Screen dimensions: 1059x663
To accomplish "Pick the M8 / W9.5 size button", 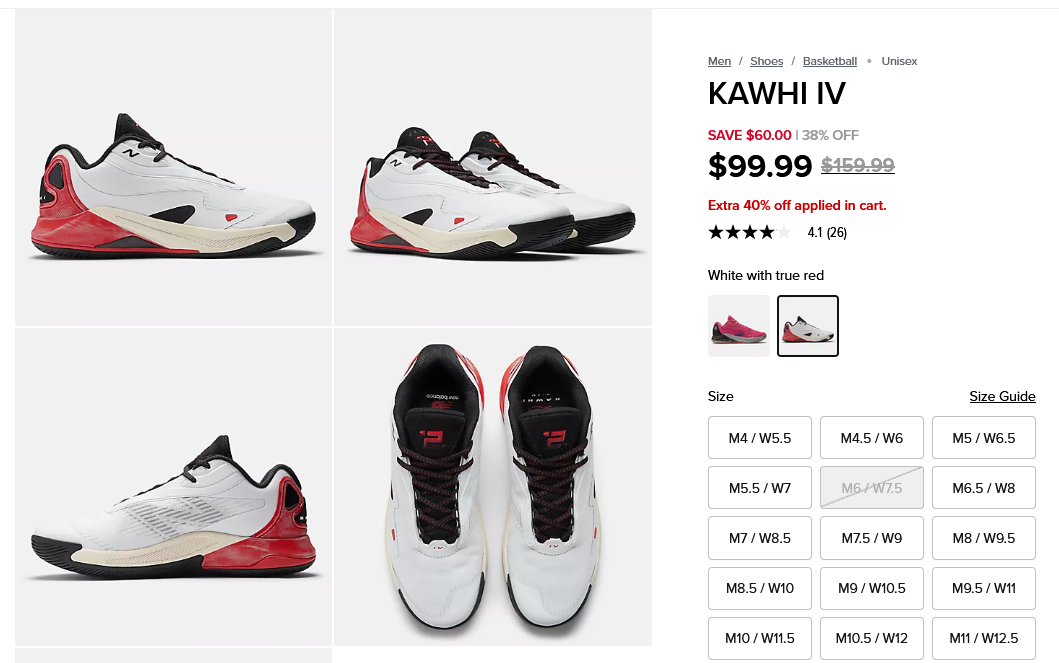I will (x=984, y=538).
